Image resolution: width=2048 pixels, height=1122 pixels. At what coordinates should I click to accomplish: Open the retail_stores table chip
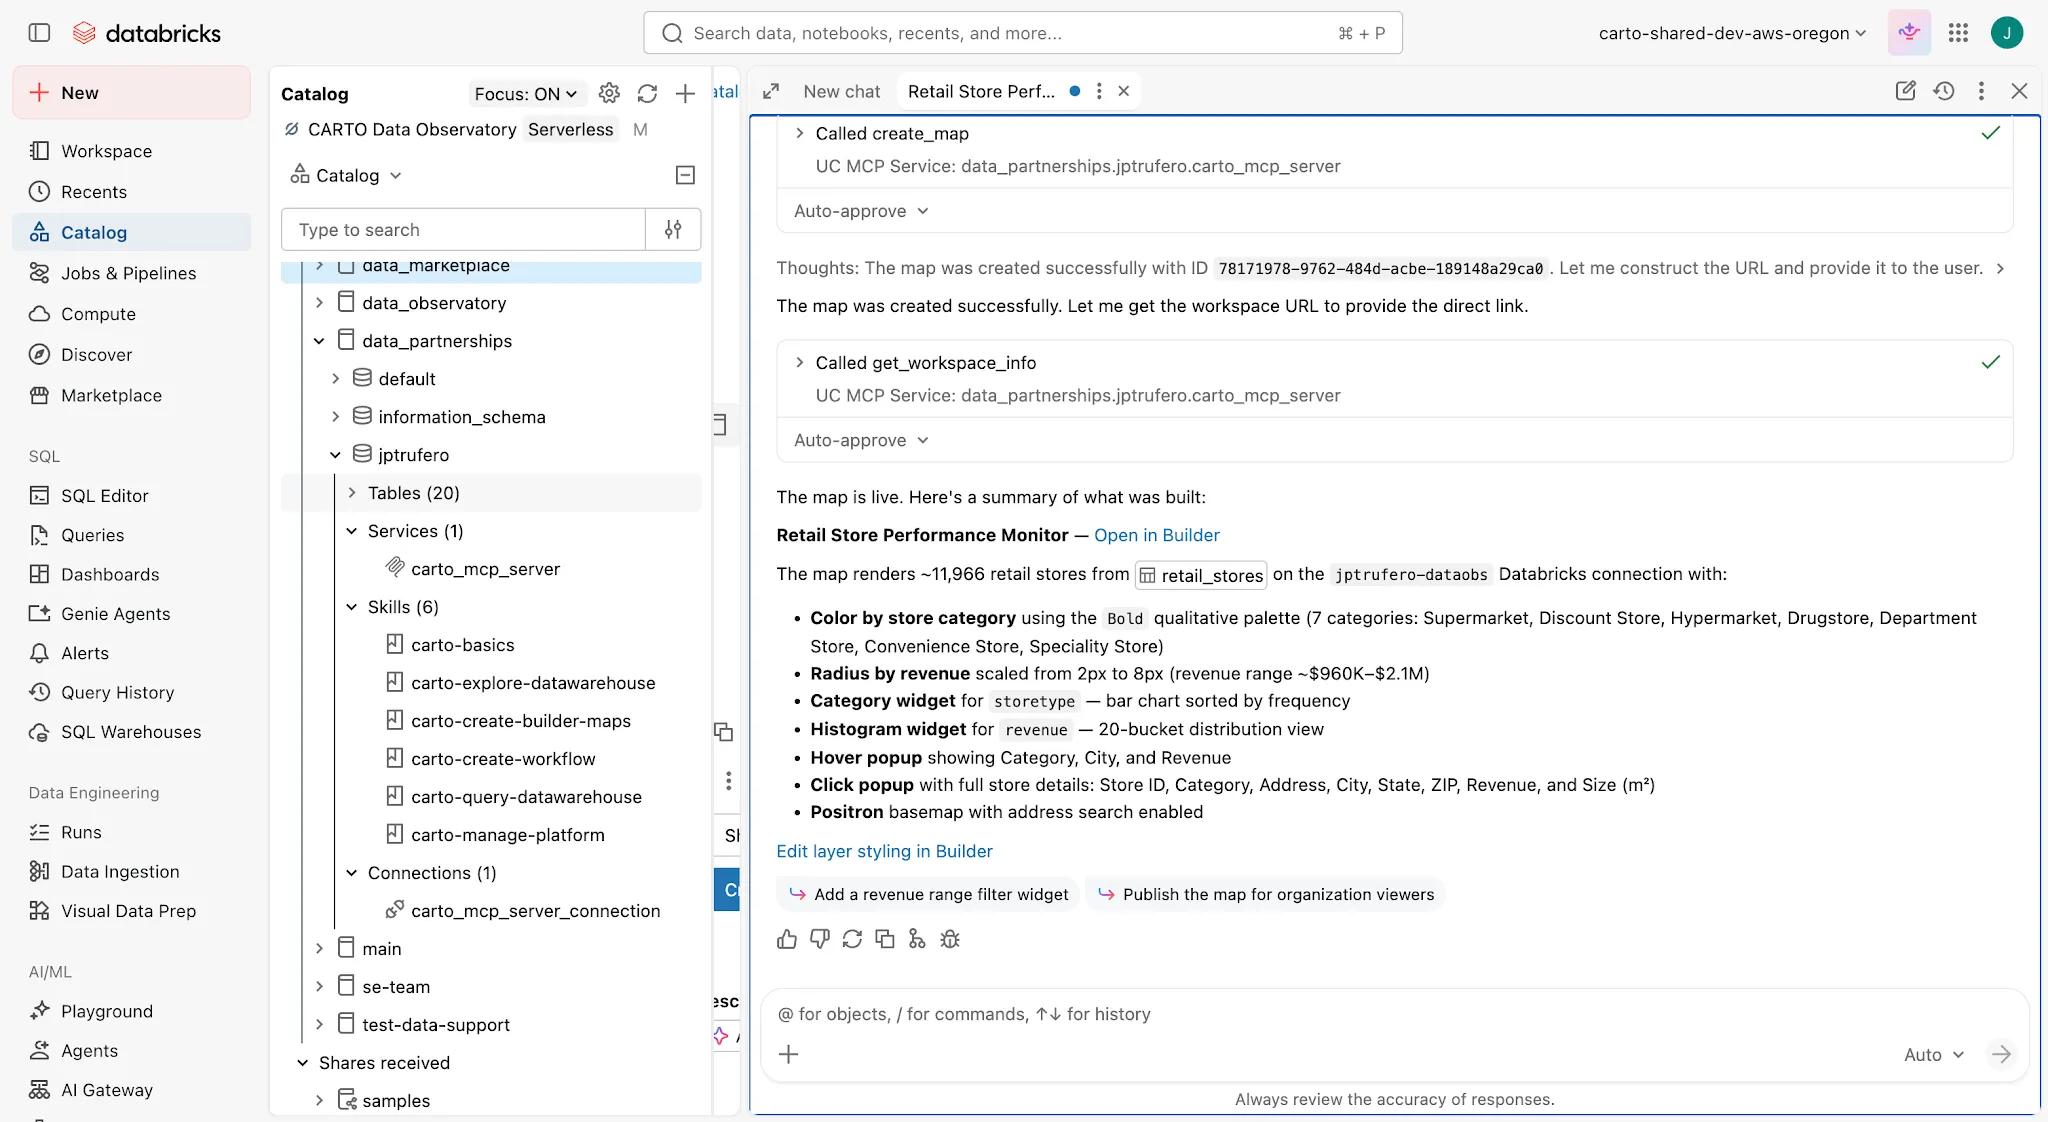click(1201, 575)
